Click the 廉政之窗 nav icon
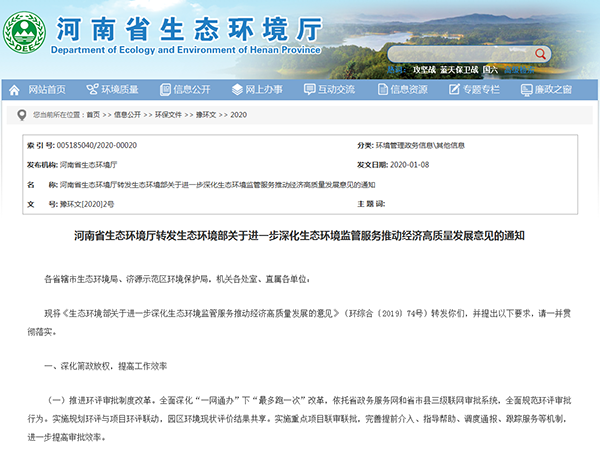 [x=524, y=89]
